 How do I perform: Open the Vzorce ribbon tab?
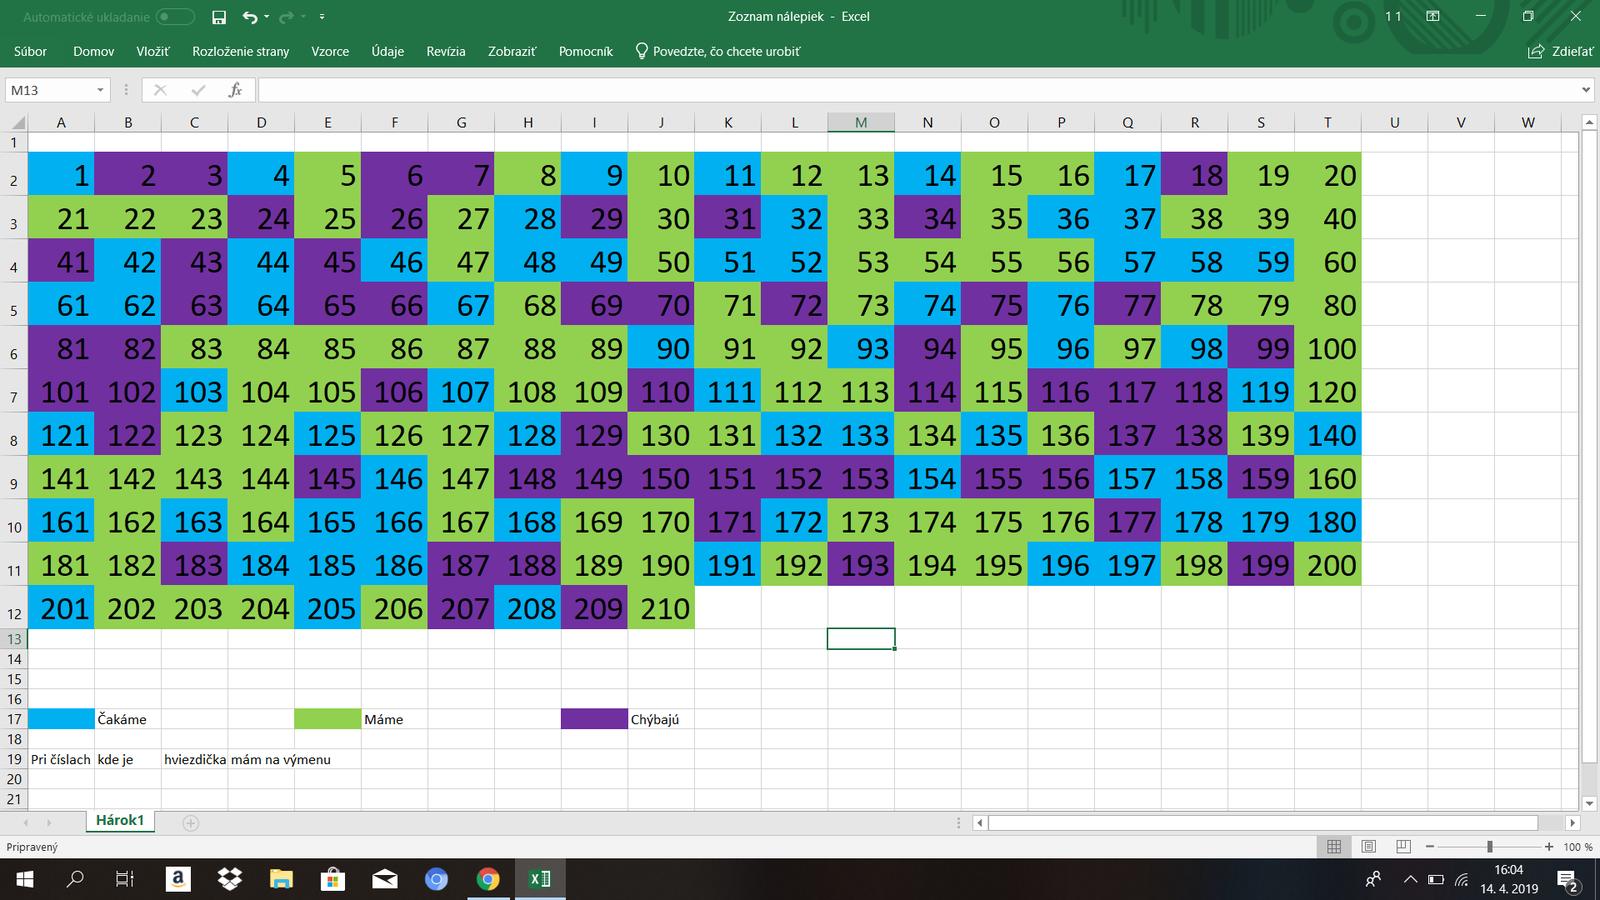(330, 51)
